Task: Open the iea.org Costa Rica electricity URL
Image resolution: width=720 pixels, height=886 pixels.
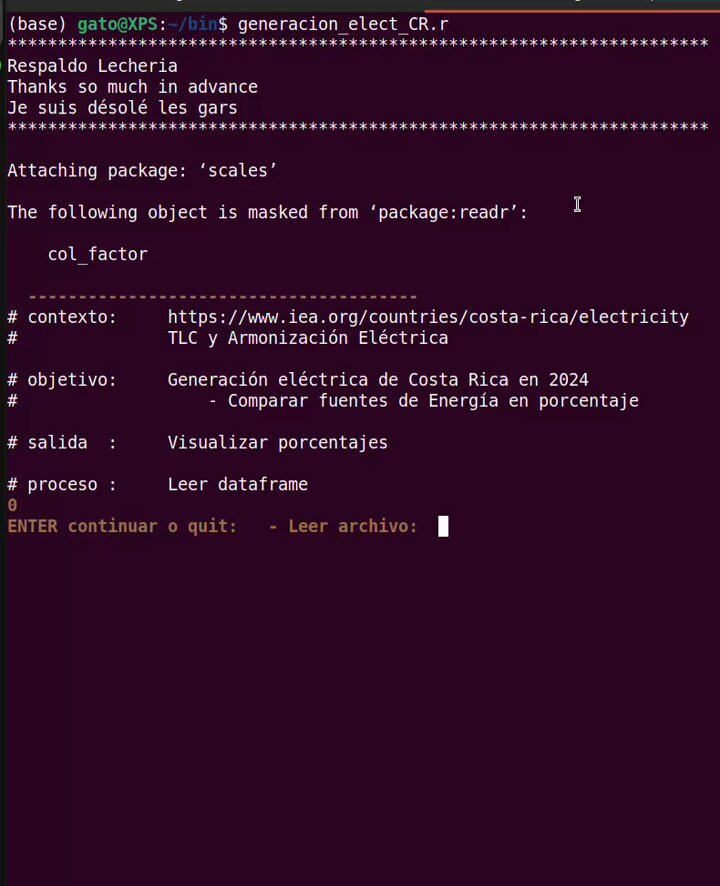Action: (428, 317)
